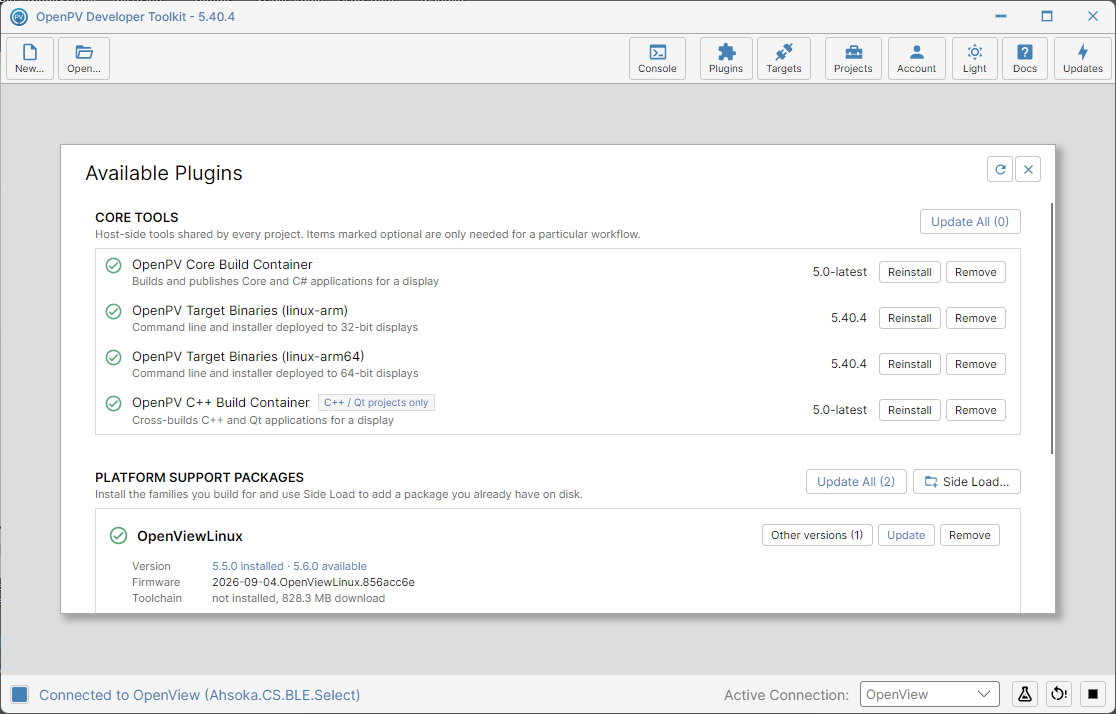Close the Available Plugins panel
The height and width of the screenshot is (714, 1116).
[x=1028, y=169]
